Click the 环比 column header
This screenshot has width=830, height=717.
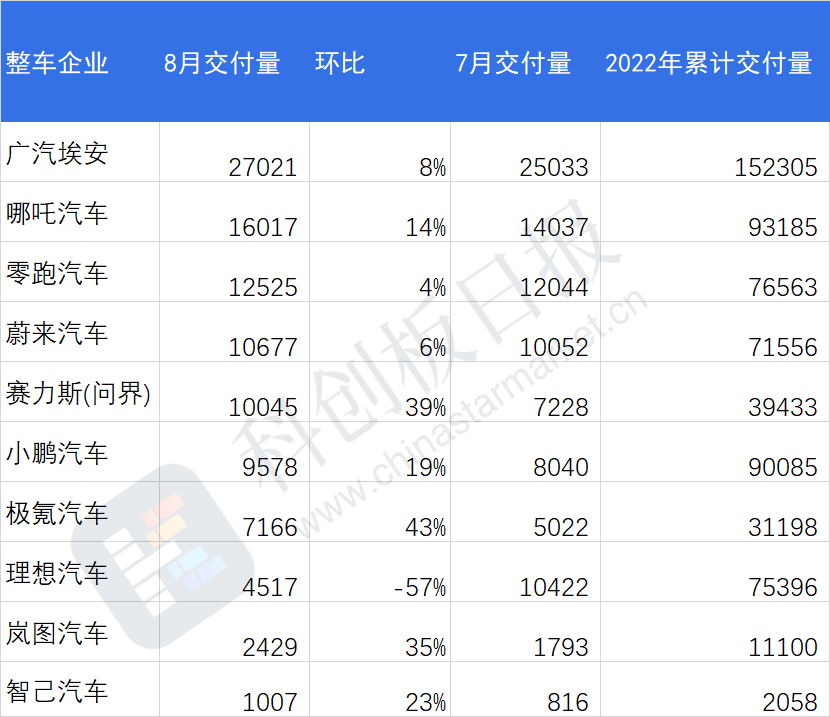coord(340,63)
